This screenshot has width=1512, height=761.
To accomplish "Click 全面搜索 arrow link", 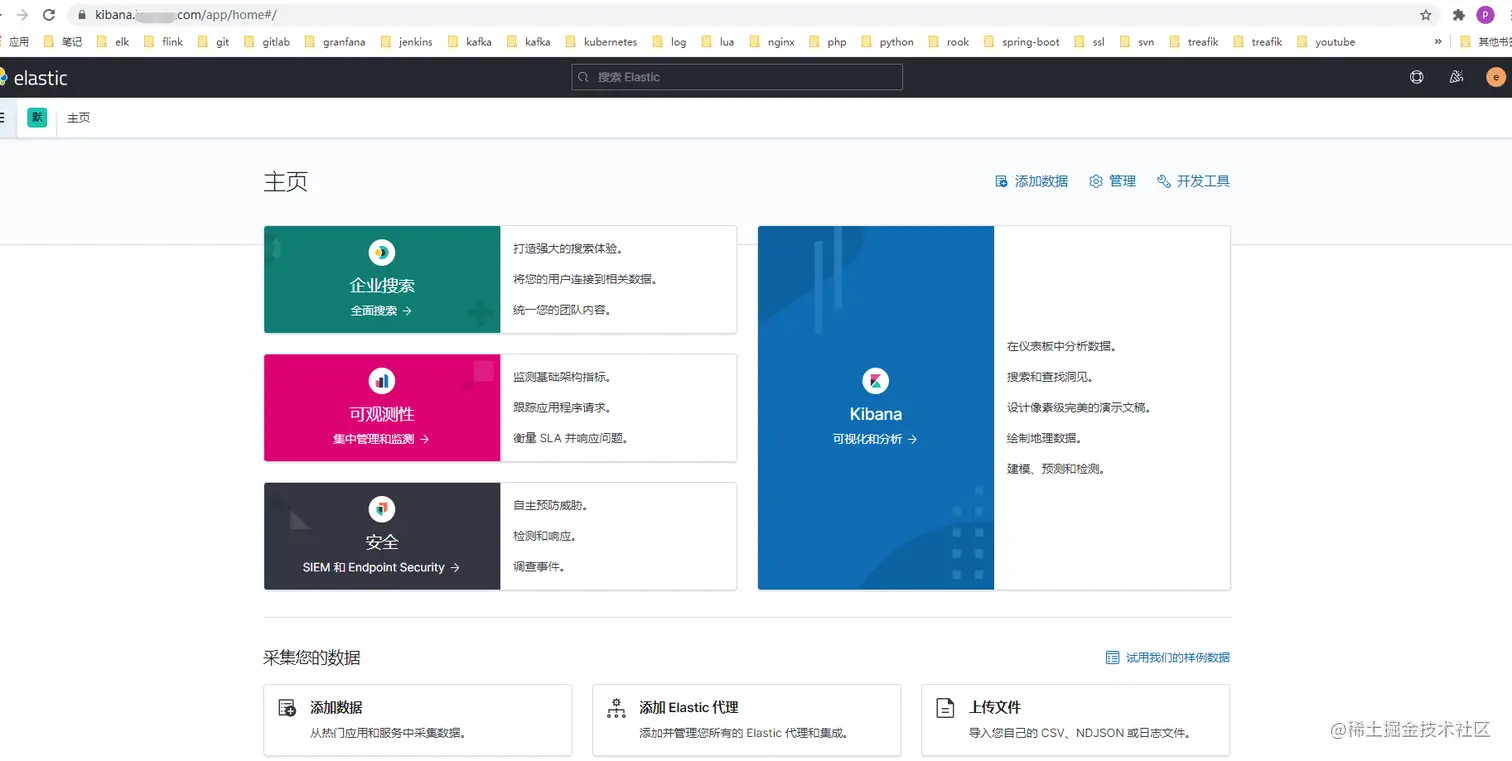I will tap(381, 311).
